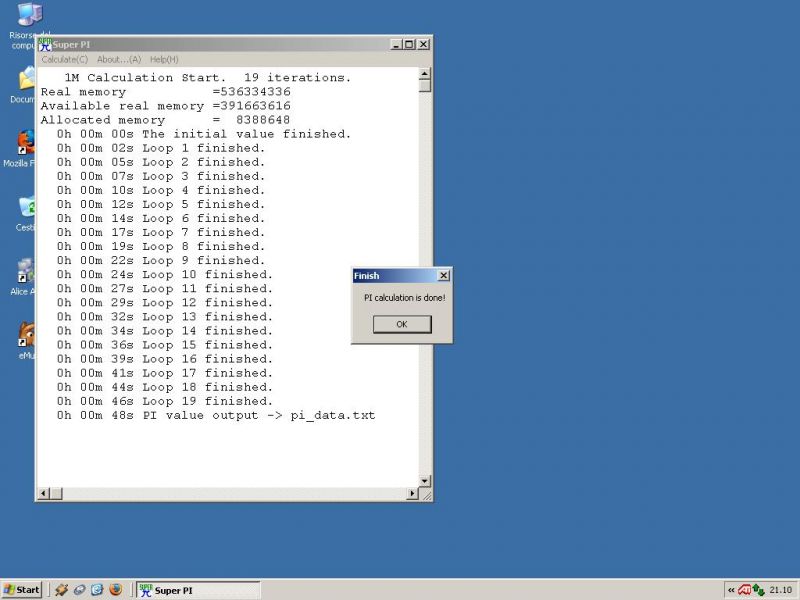This screenshot has height=600, width=800.
Task: Click the 'Available real memory =391663616' line
Action: point(166,106)
